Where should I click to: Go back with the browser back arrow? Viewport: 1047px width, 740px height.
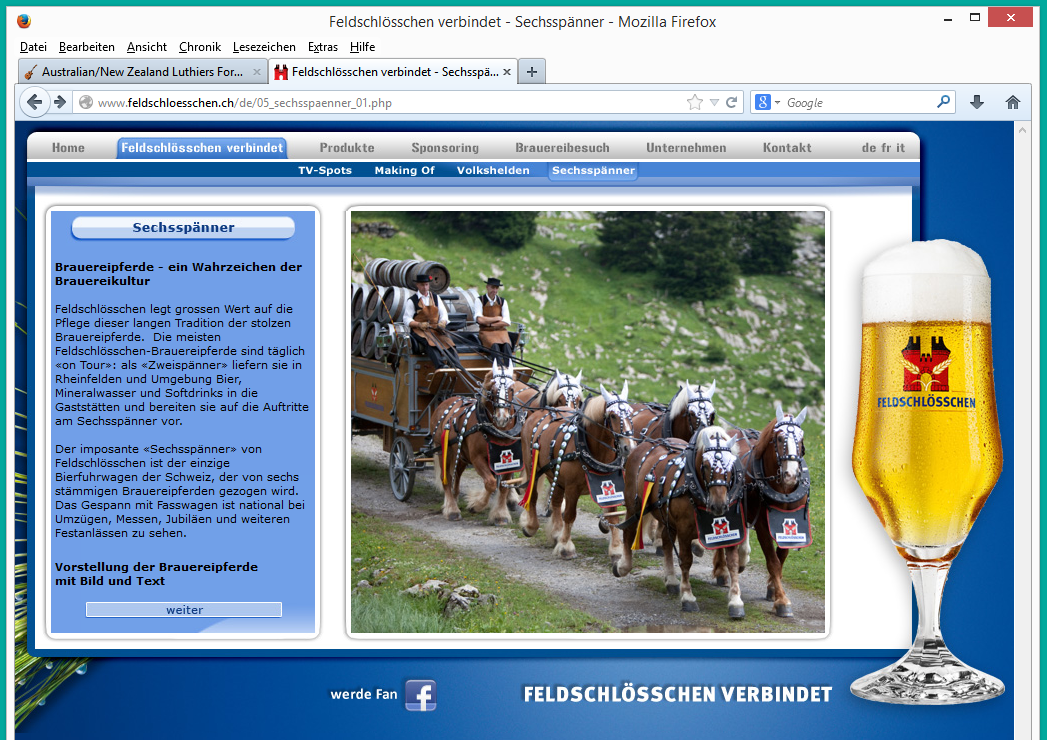tap(34, 102)
